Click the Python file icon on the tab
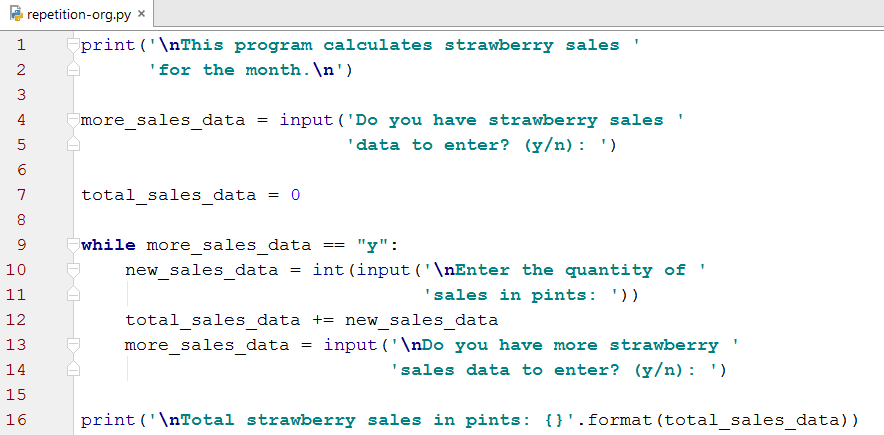 (15, 14)
